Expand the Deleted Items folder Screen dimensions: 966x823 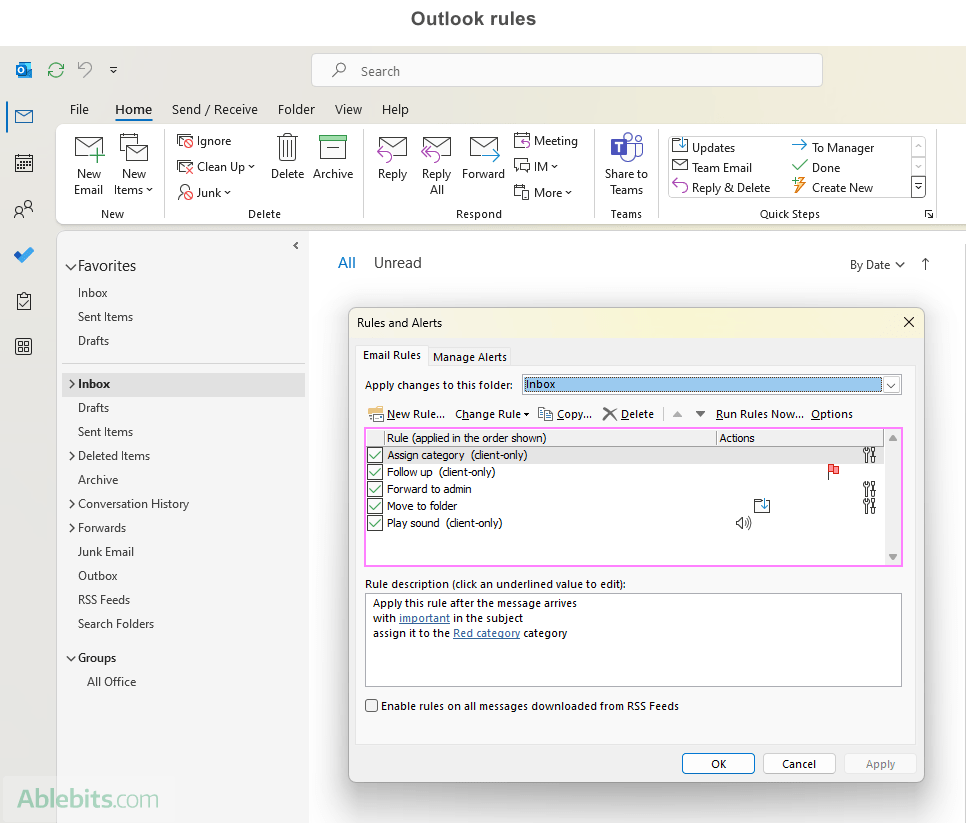click(70, 455)
